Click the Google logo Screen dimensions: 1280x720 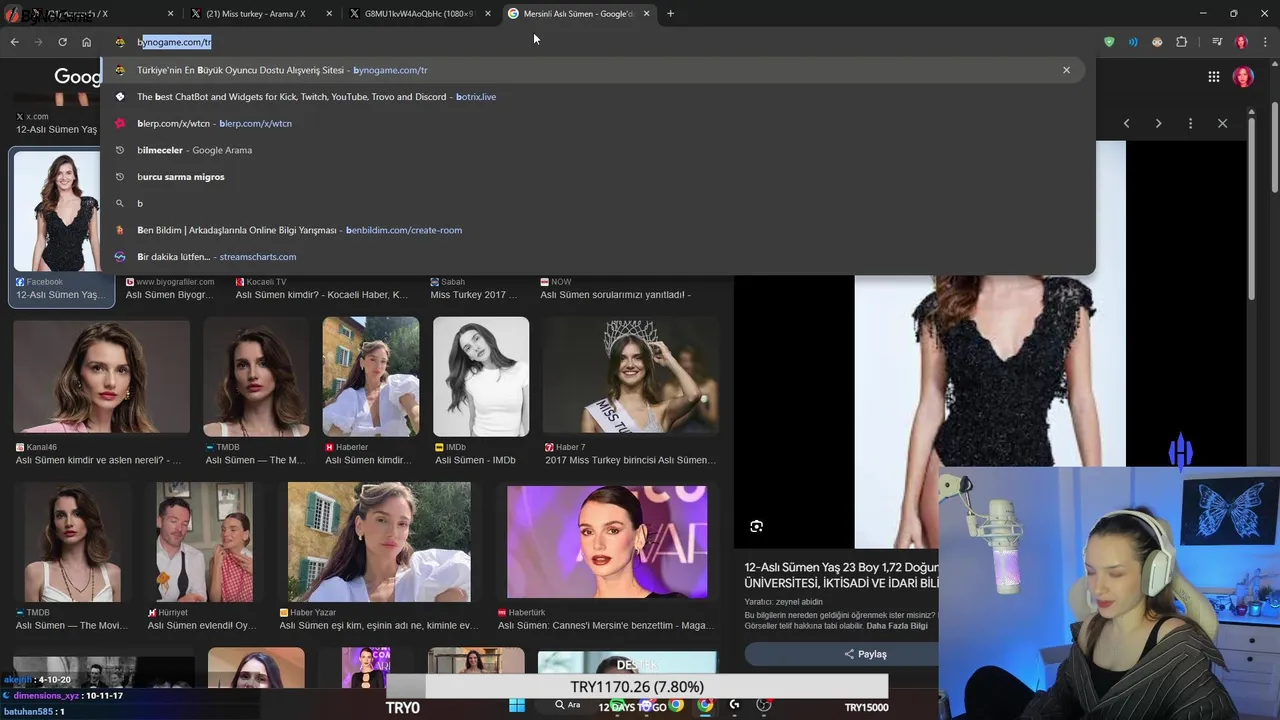[x=78, y=77]
